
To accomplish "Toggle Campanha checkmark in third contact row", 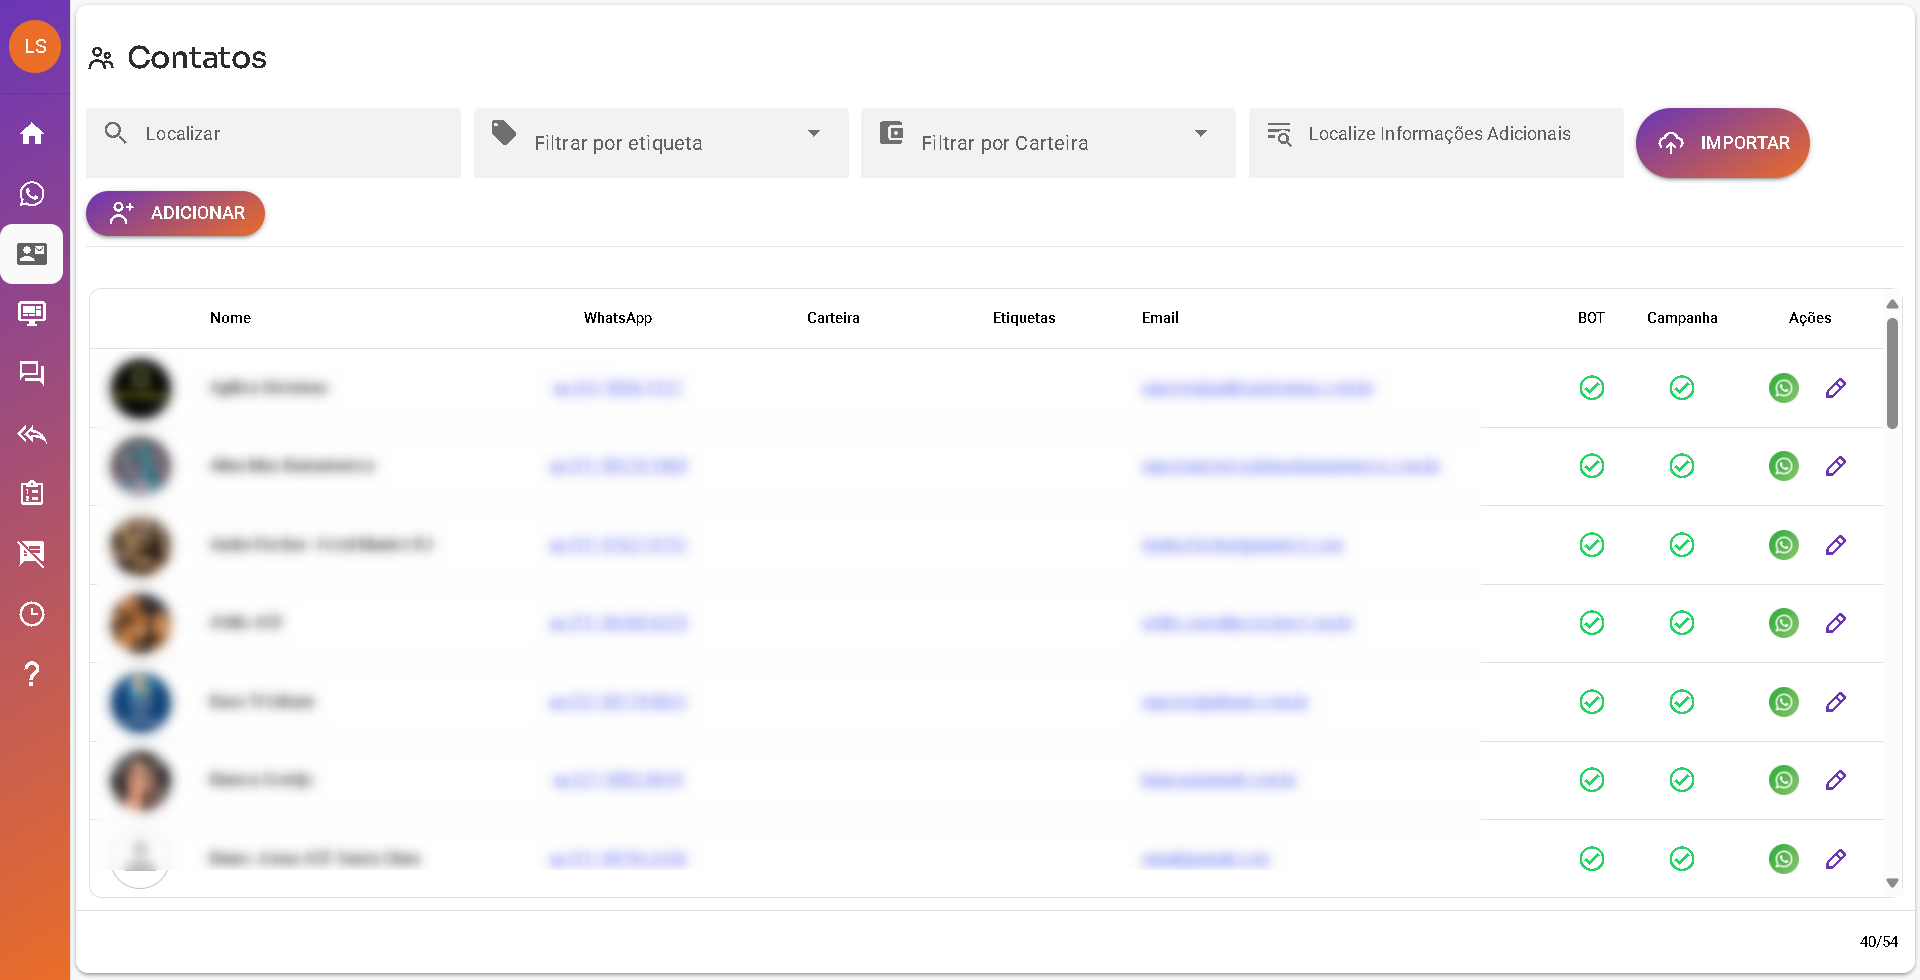I will (1681, 545).
